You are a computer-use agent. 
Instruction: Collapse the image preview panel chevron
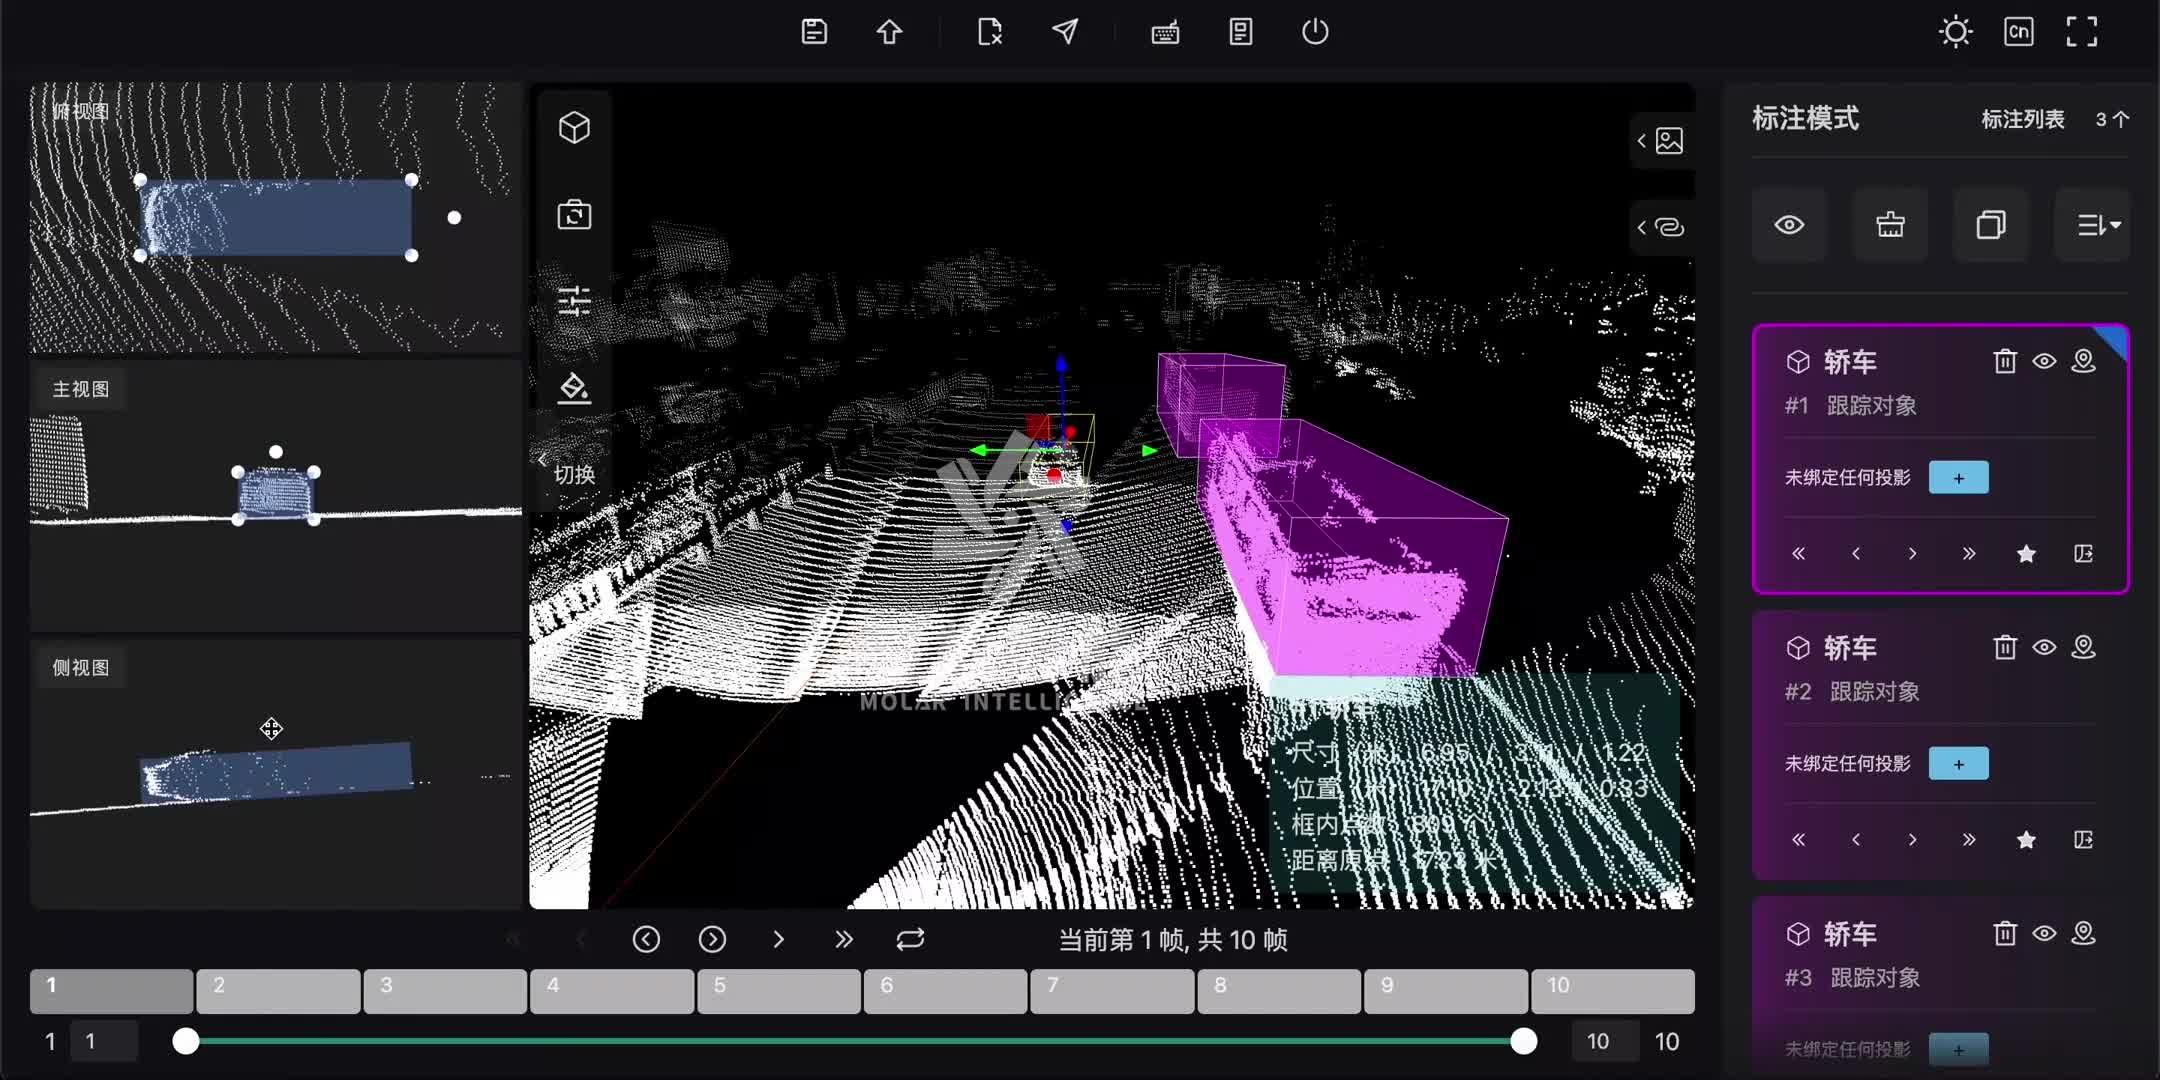pos(1641,141)
